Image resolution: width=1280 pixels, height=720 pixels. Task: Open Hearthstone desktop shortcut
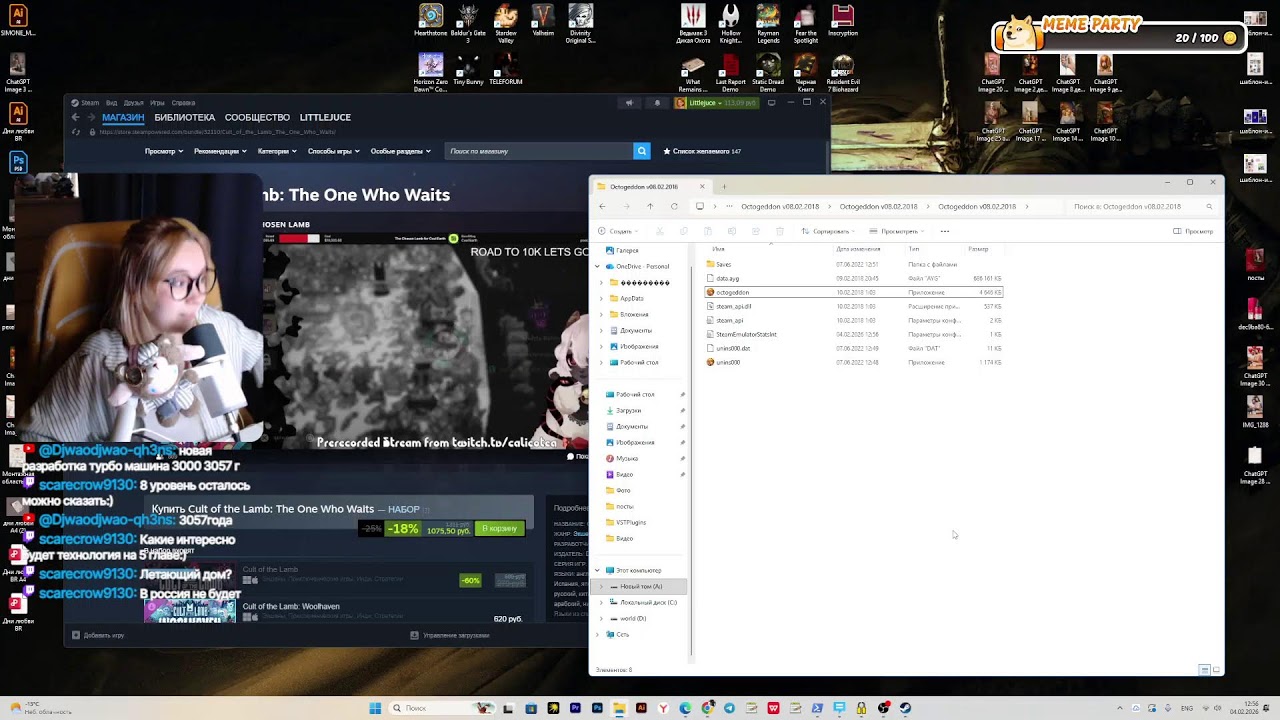[x=431, y=21]
